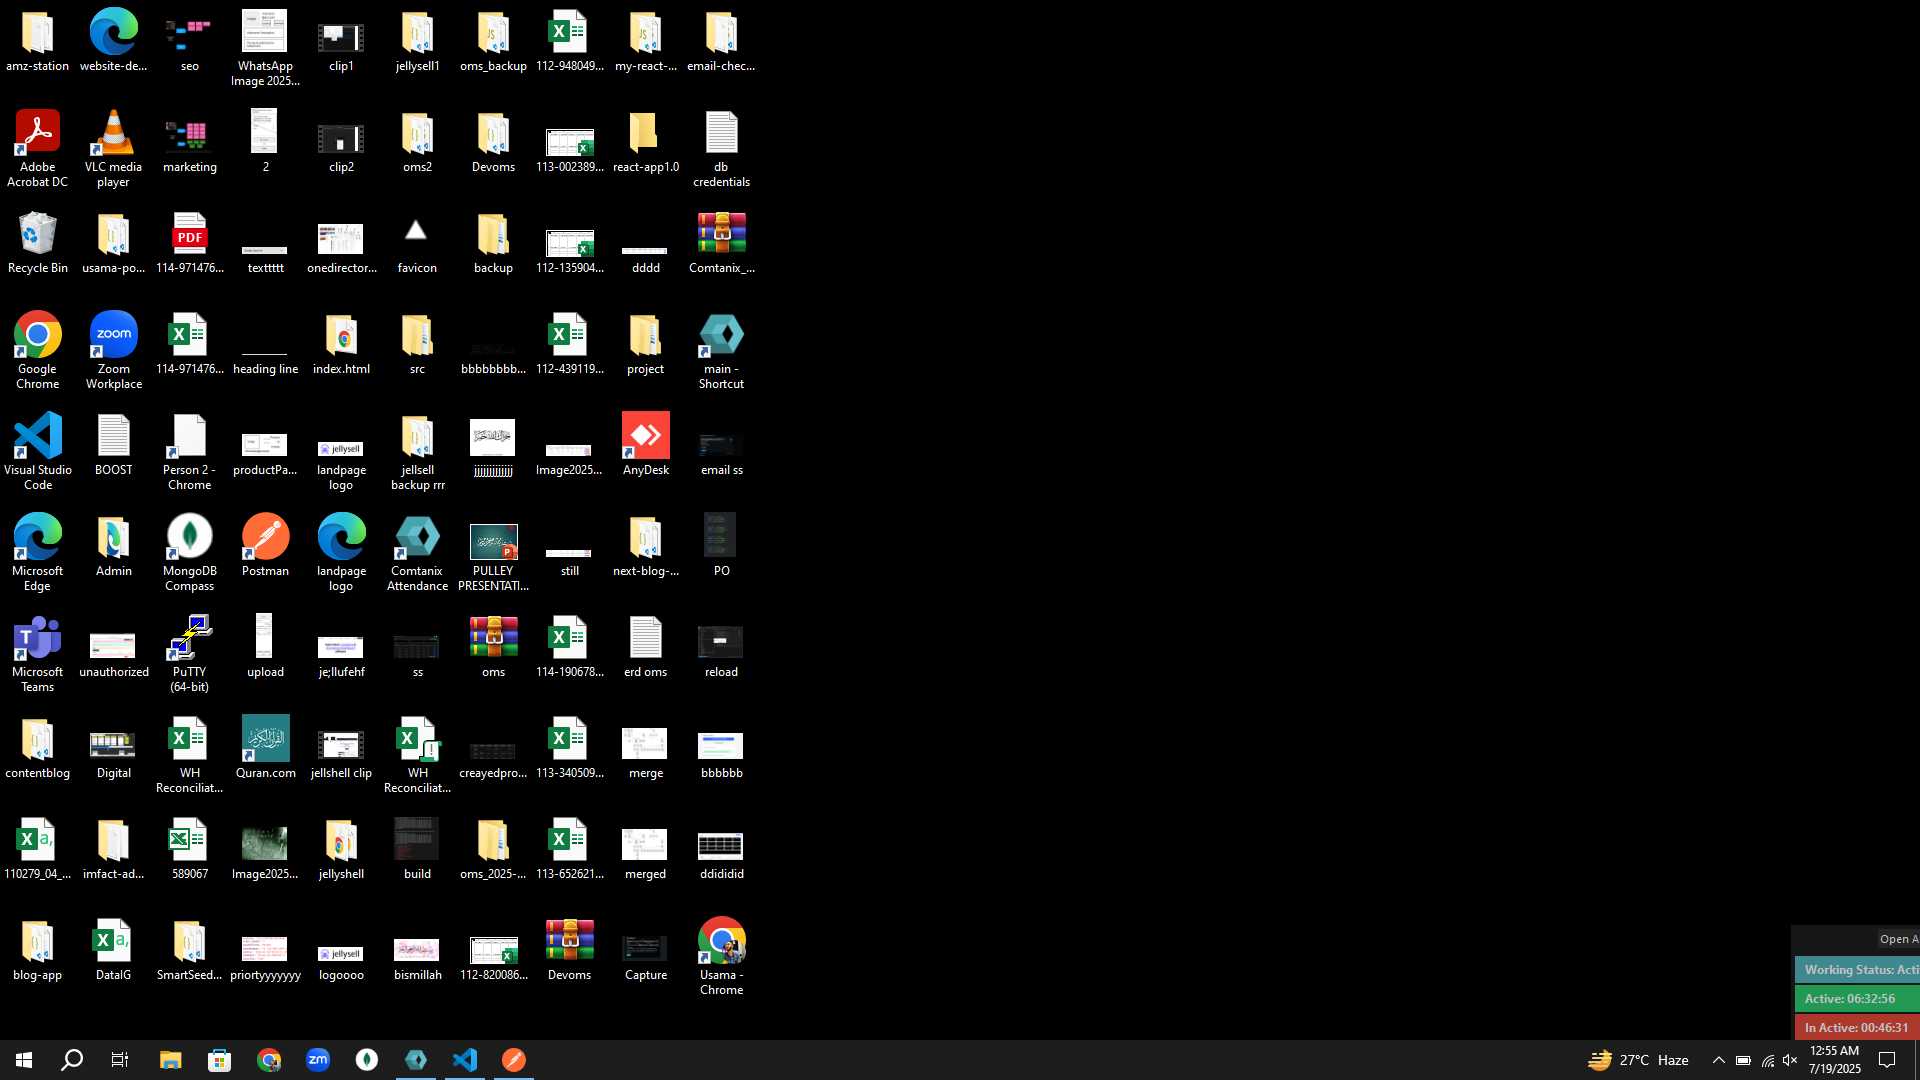Click the Working Status label in tracker widget
Viewport: 1920px width, 1080px height.
1860,970
